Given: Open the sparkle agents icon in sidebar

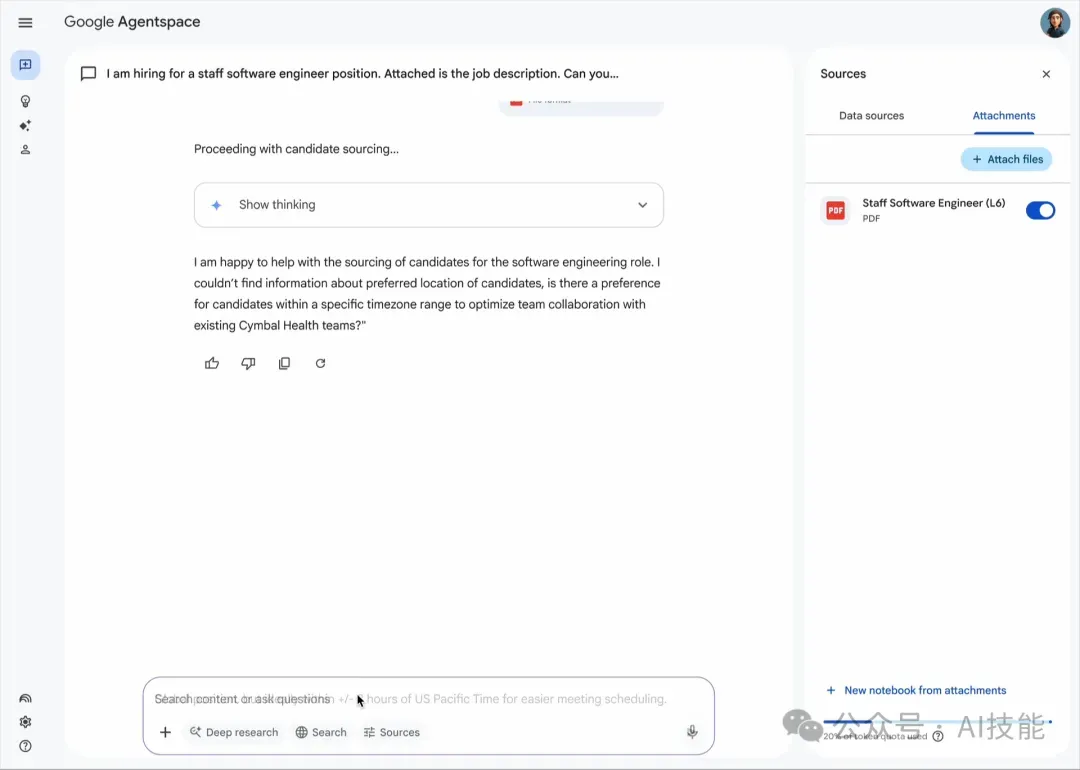Looking at the screenshot, I should click(x=25, y=125).
